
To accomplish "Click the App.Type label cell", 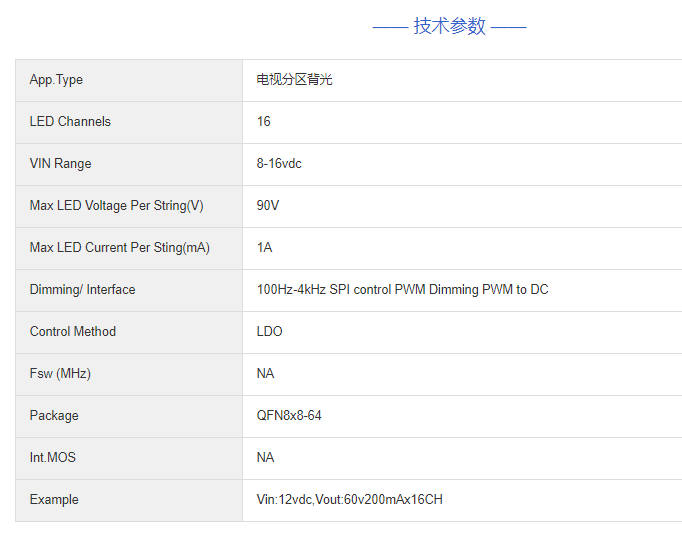I will pos(56,80).
